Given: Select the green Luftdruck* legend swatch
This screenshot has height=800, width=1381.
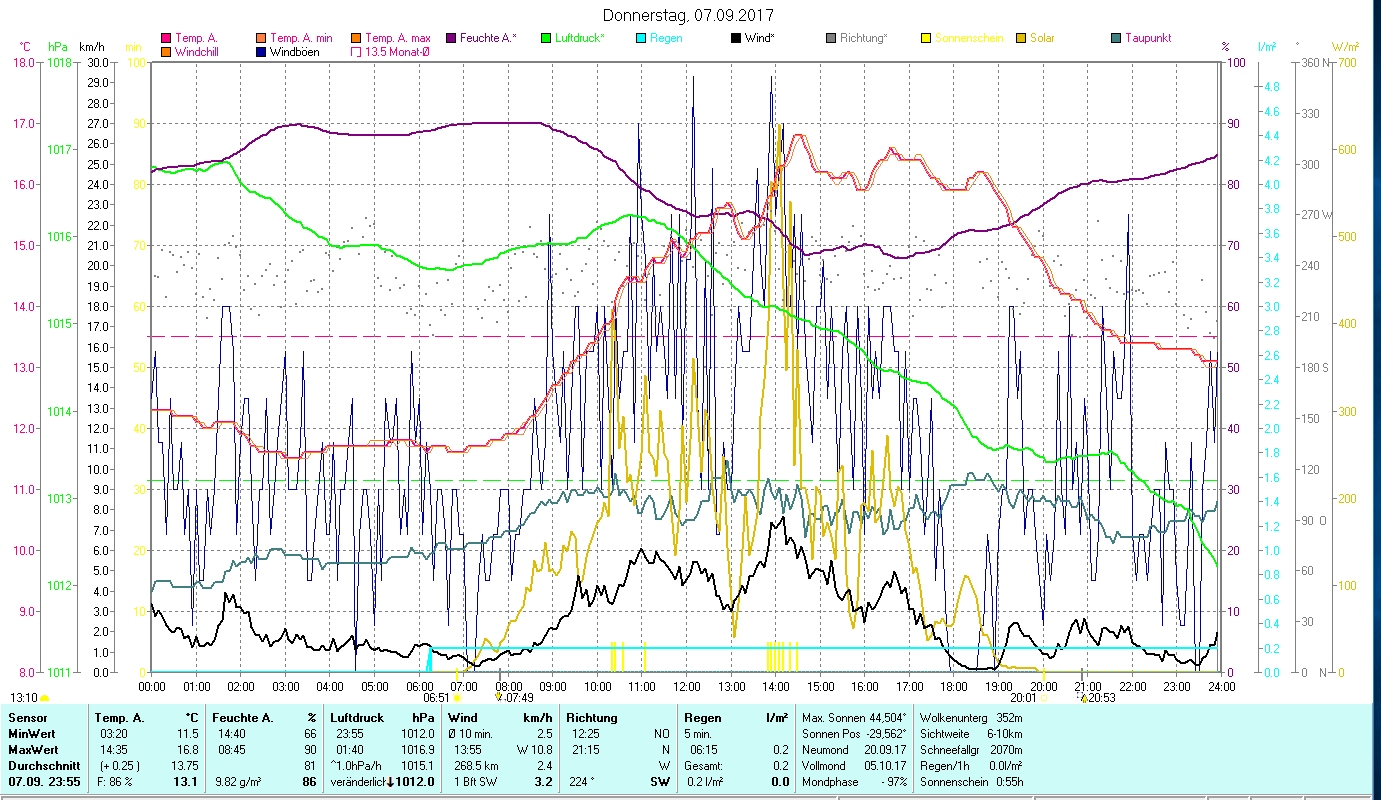Looking at the screenshot, I should pyautogui.click(x=546, y=38).
